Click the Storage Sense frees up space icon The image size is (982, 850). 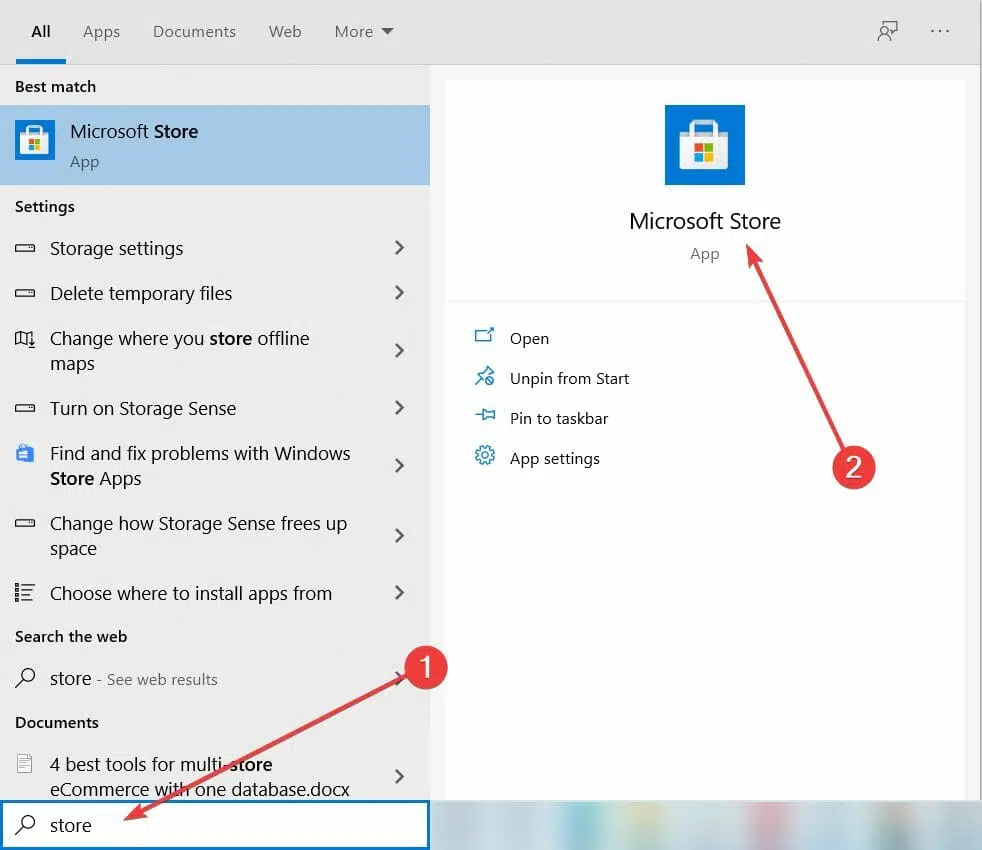pos(25,523)
